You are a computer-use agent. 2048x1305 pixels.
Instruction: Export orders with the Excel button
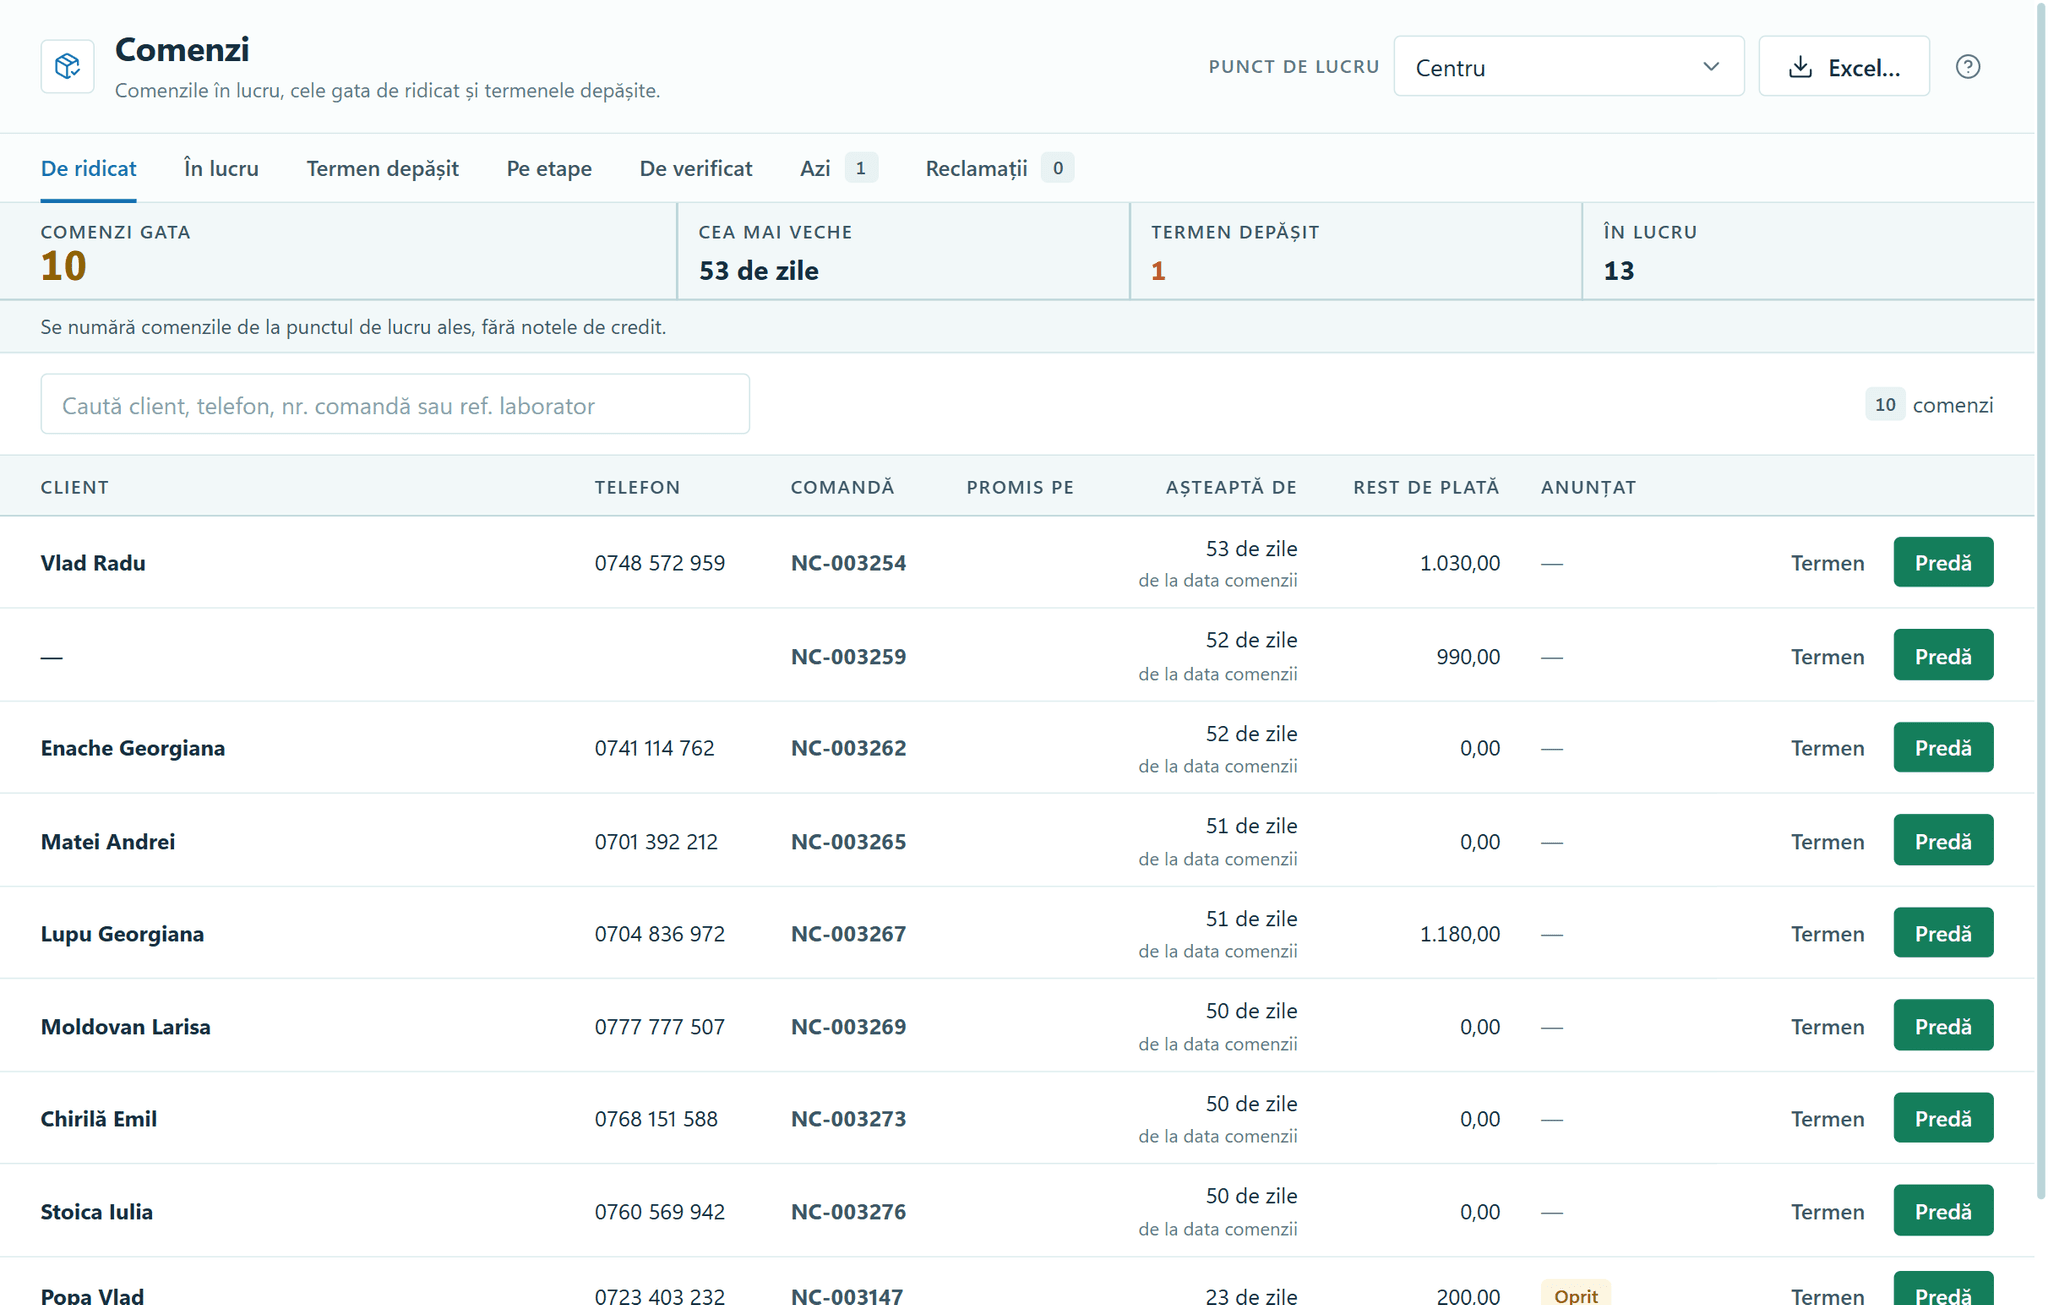pos(1843,67)
